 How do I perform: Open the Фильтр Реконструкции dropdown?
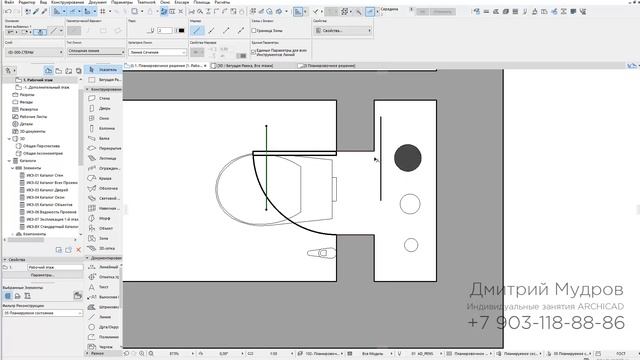[43, 313]
